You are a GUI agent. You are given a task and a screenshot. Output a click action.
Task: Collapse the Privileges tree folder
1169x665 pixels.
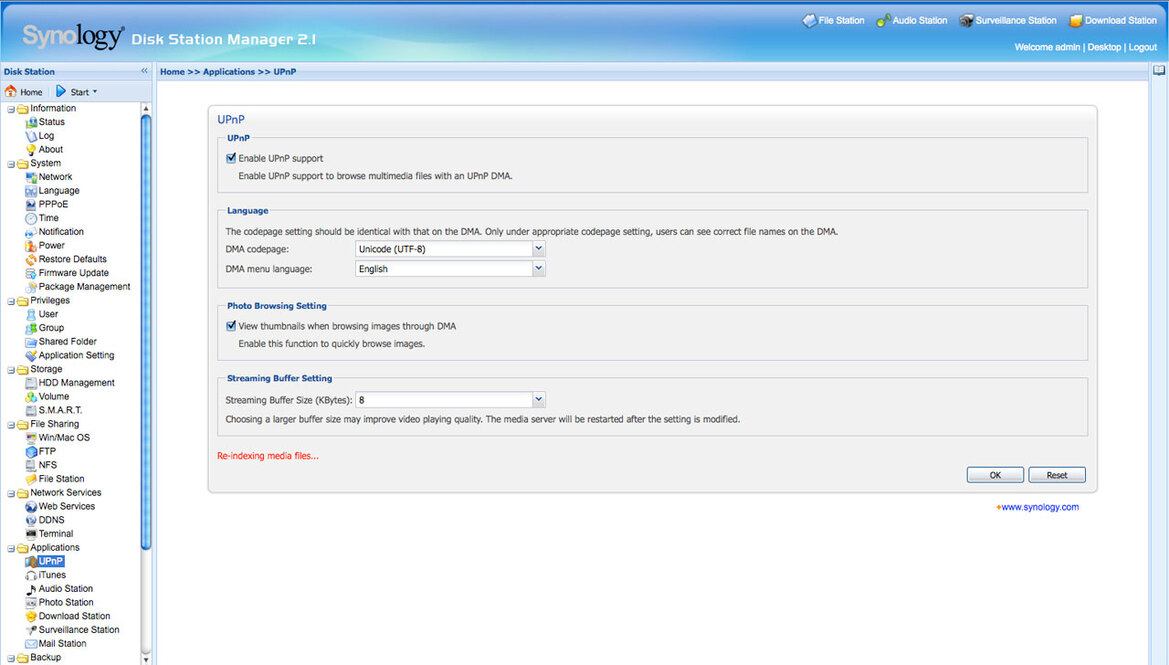[11, 301]
